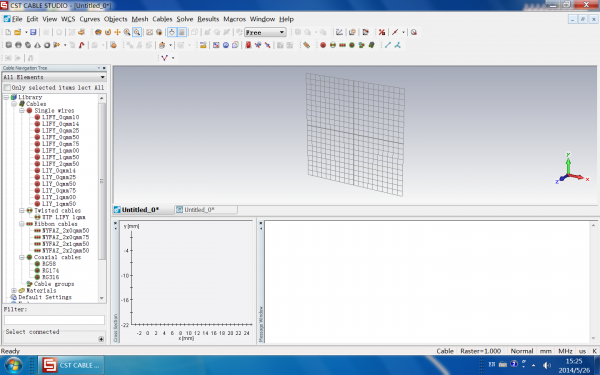Click the ribbon cable toolbar icon
The height and width of the screenshot is (375, 600).
tap(342, 45)
